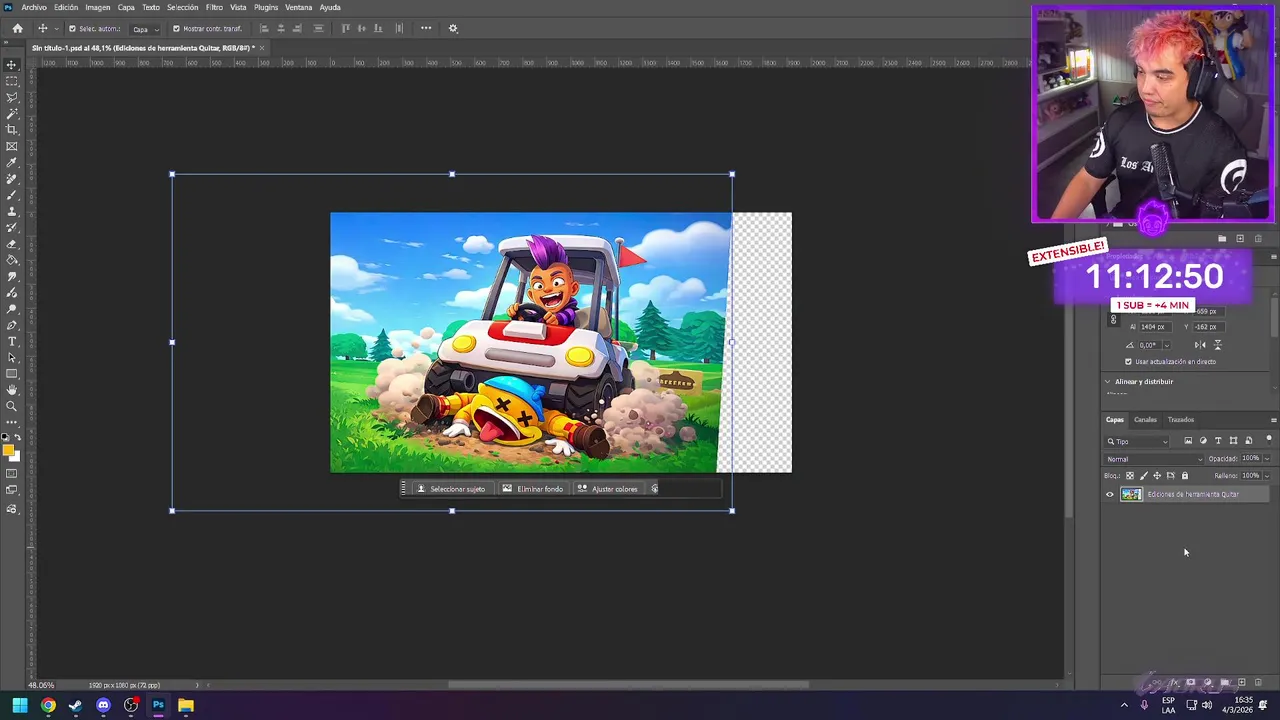
Task: Select the Paint Bucket tool
Action: [12, 260]
